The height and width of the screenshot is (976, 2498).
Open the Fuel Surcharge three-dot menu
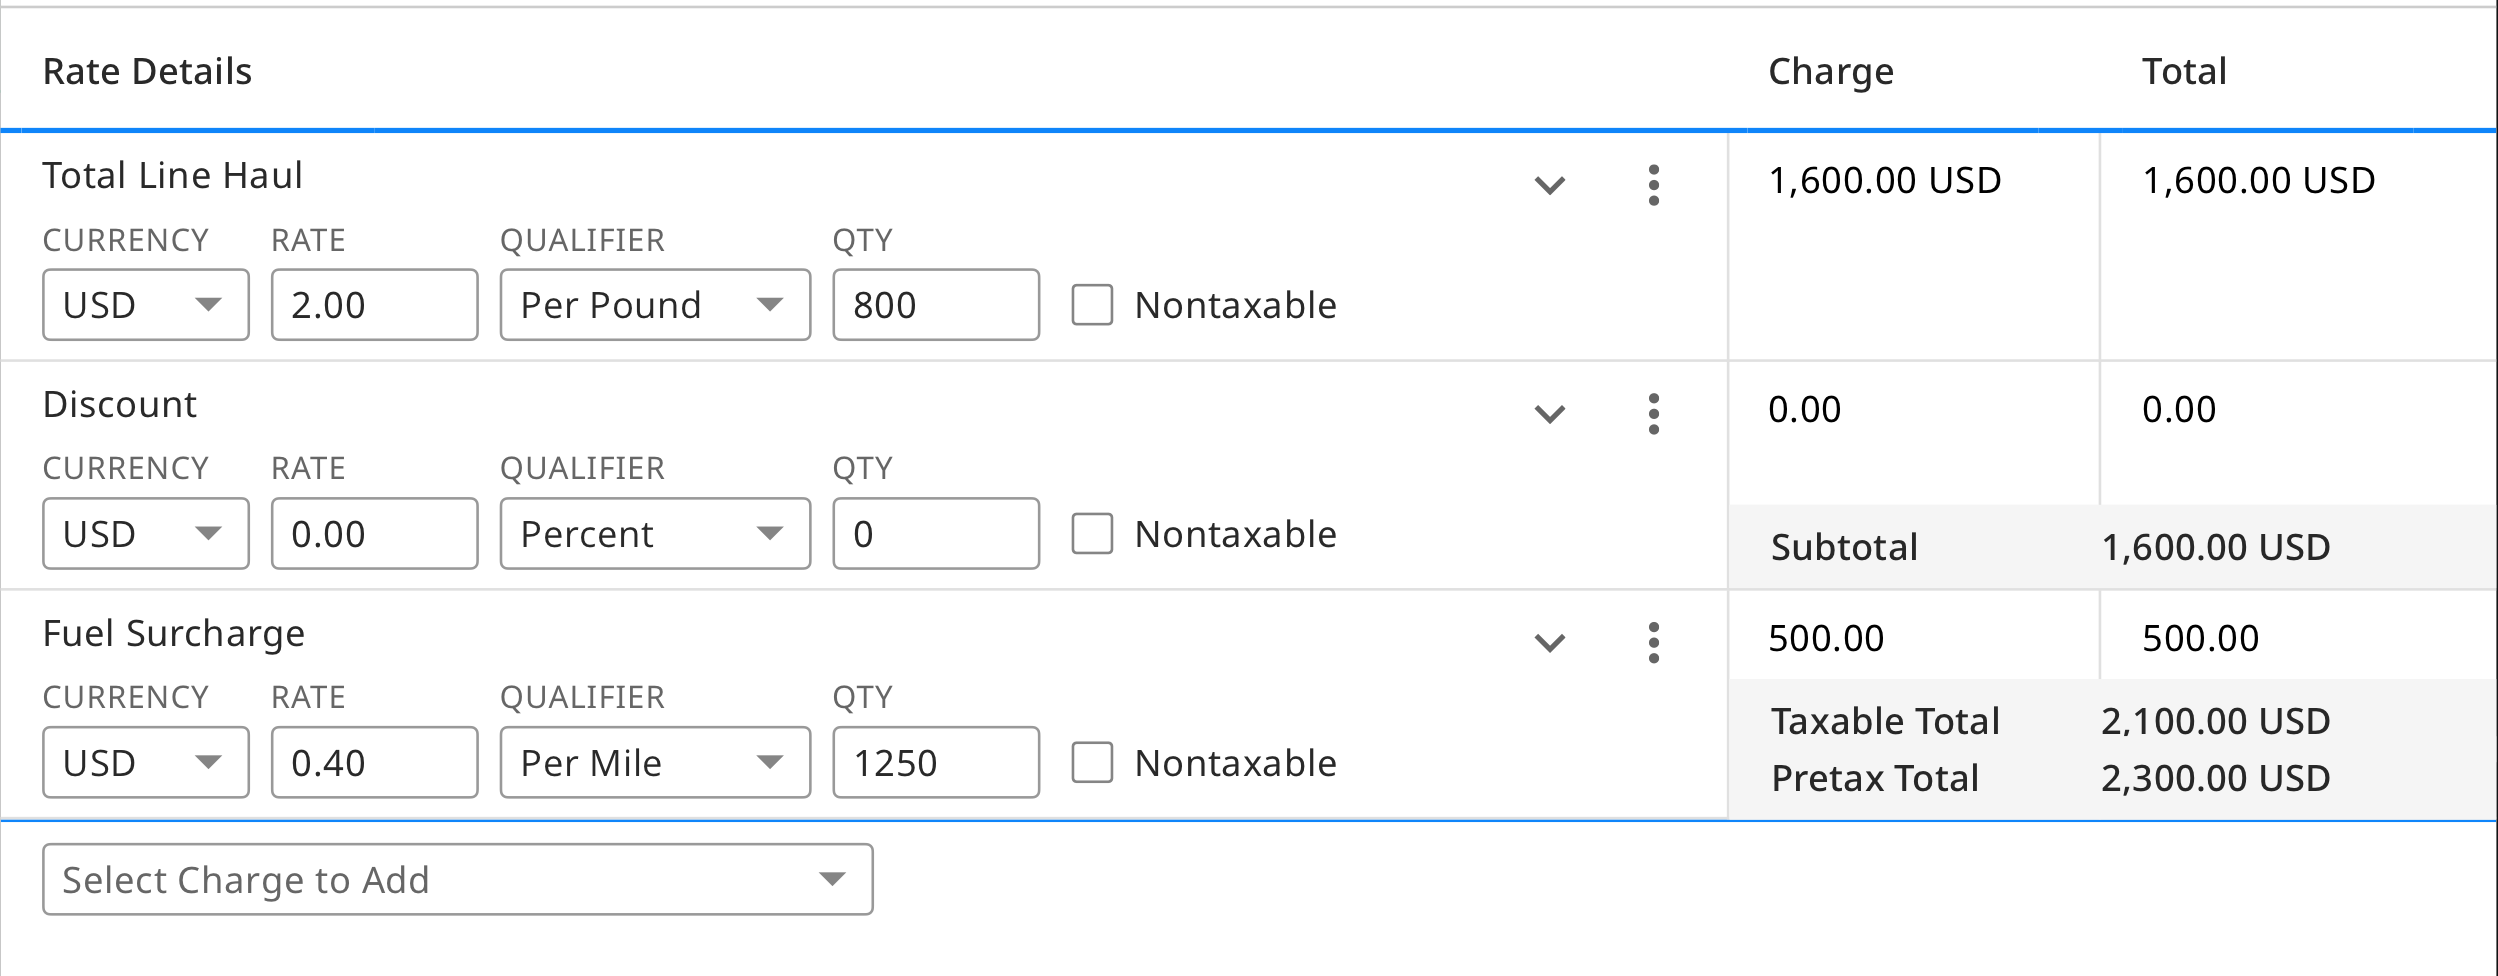[x=1653, y=643]
